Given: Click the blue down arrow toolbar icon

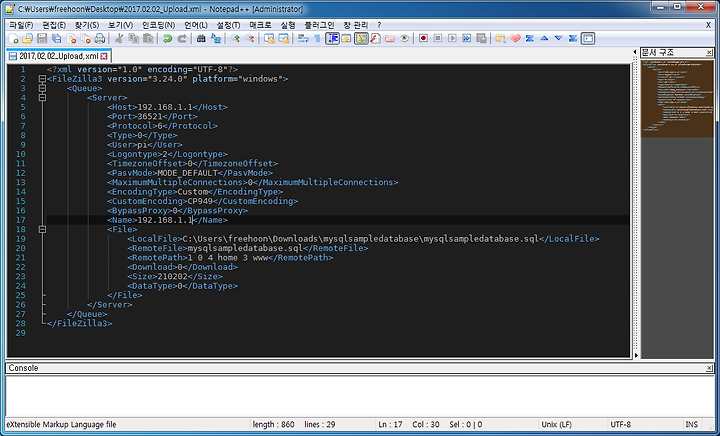Looking at the screenshot, I should [558, 39].
